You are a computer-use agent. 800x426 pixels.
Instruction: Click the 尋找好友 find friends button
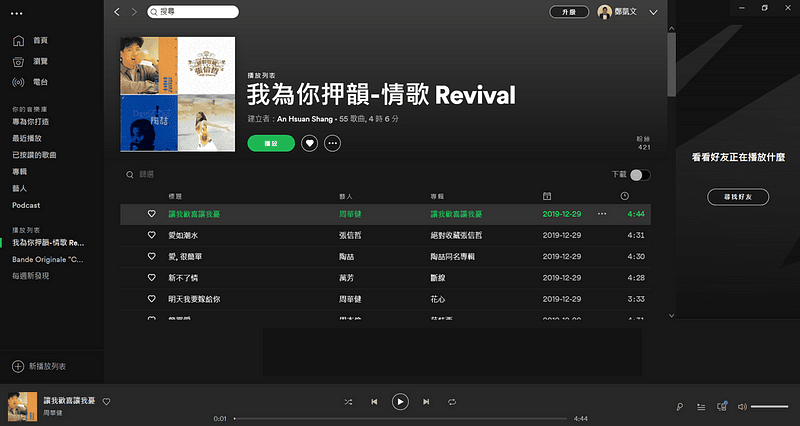(x=738, y=197)
